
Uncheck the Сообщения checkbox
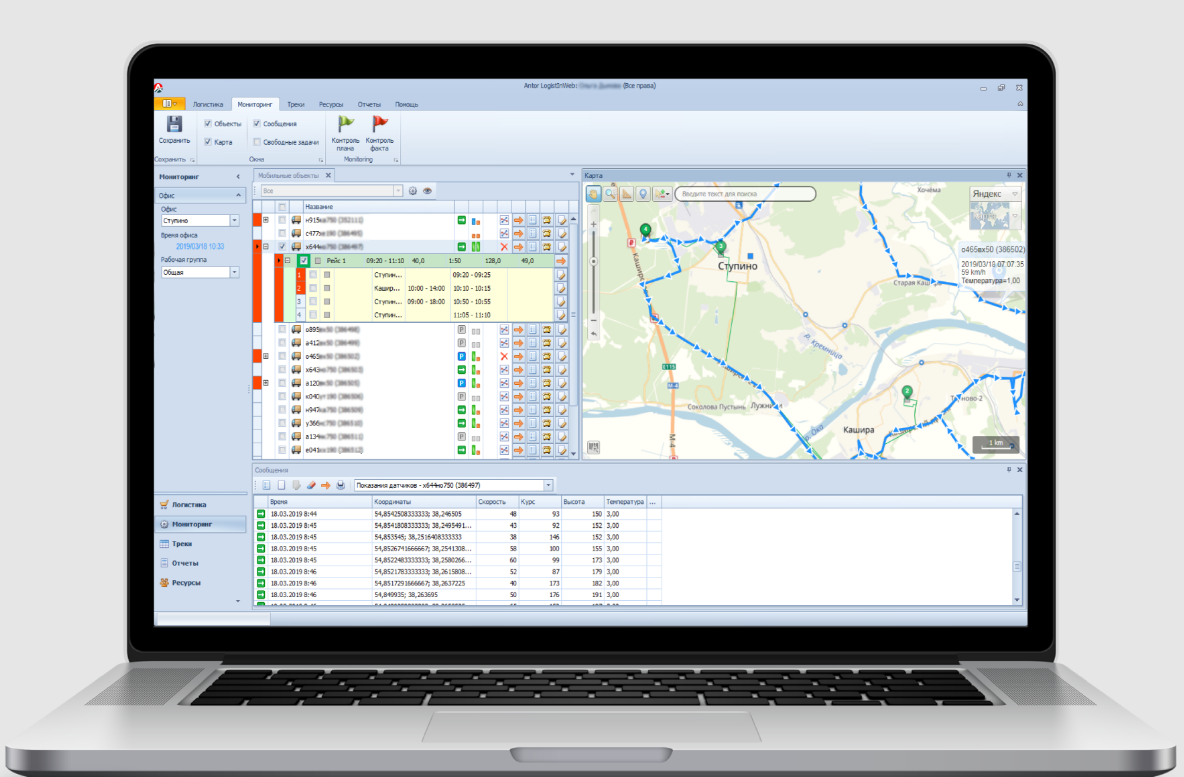(257, 123)
